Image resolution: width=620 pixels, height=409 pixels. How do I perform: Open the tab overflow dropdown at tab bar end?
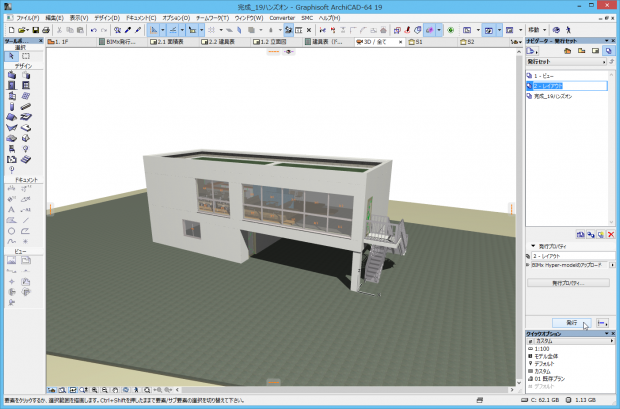click(x=516, y=42)
